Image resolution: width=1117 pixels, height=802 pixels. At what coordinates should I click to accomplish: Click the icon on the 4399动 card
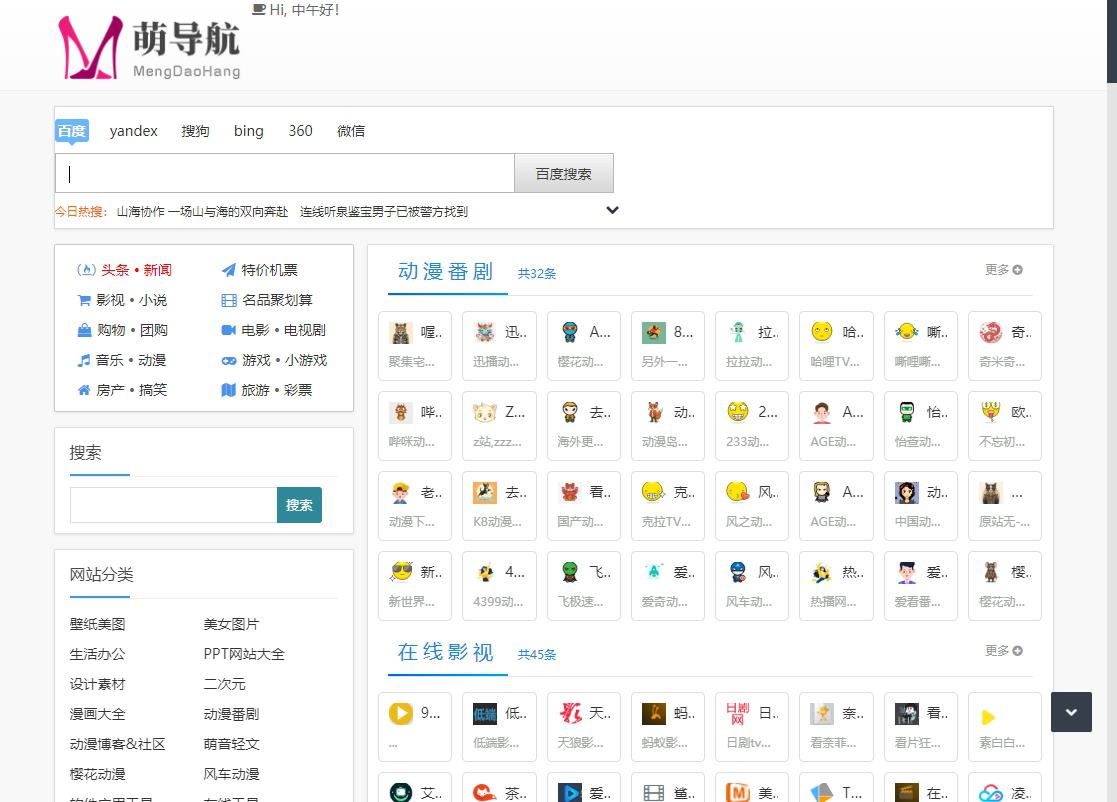485,573
